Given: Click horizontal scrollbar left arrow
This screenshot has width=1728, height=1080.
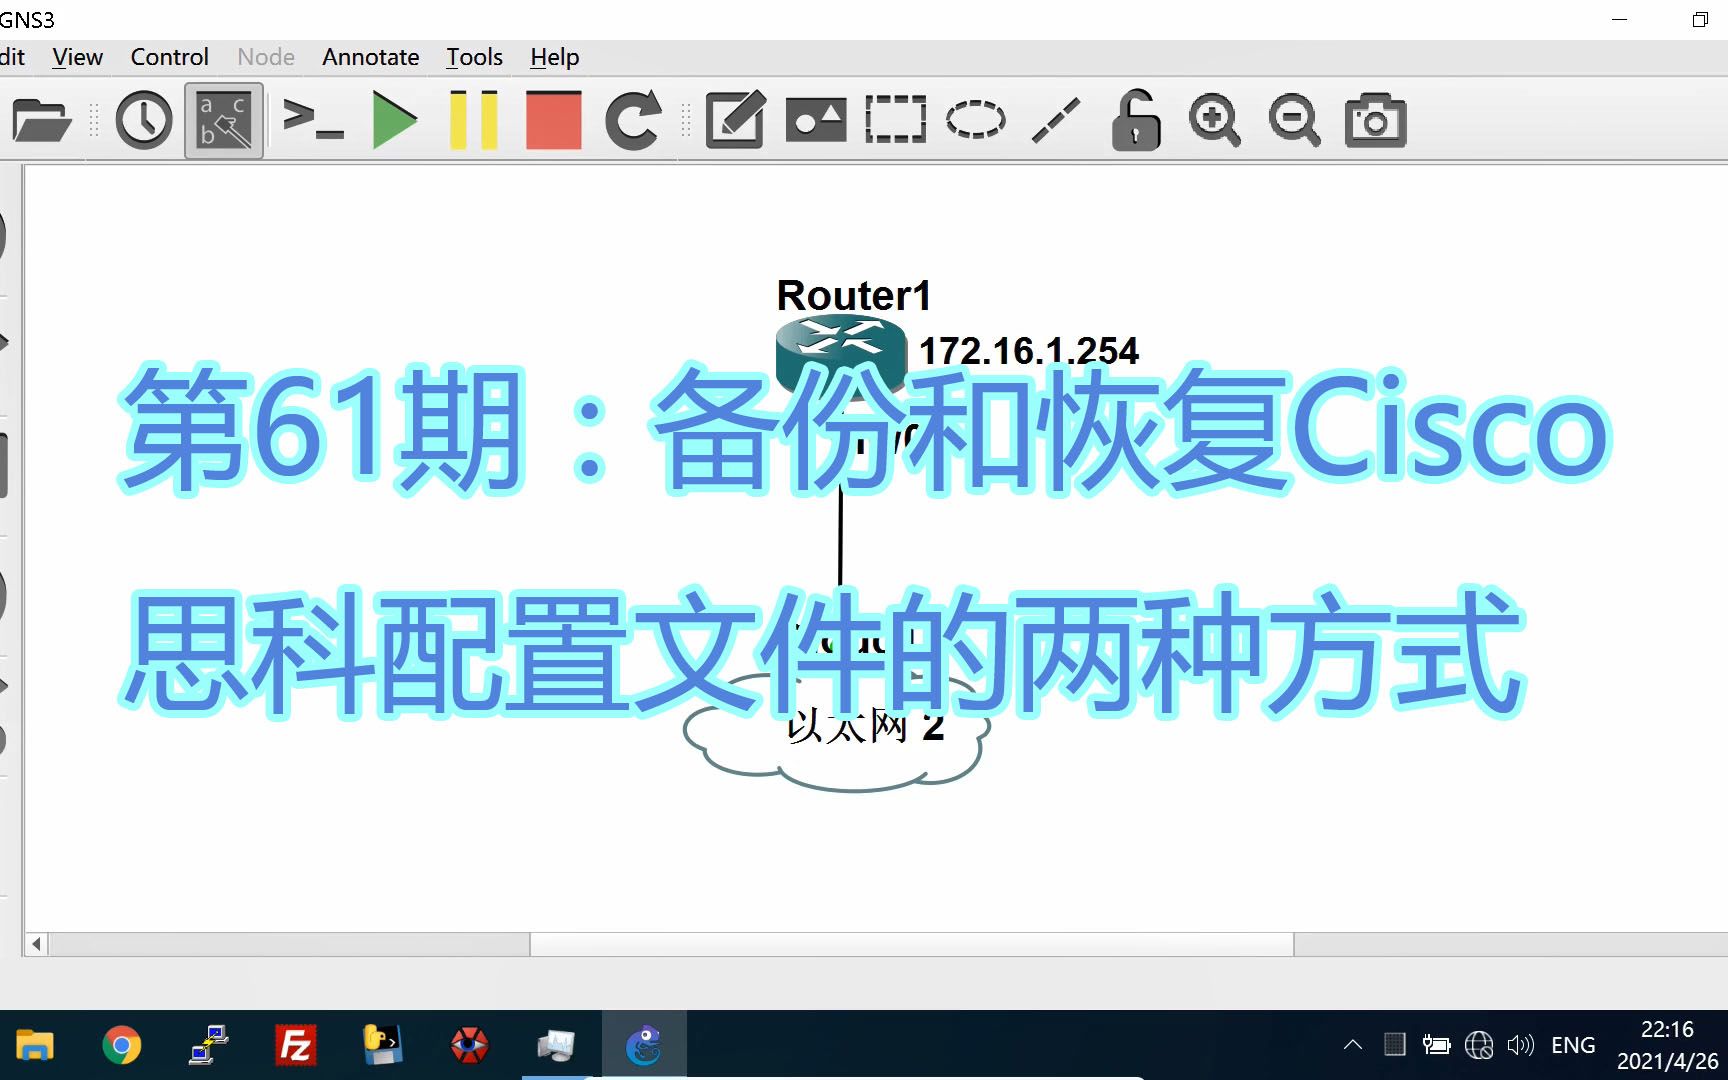Looking at the screenshot, I should pyautogui.click(x=37, y=944).
